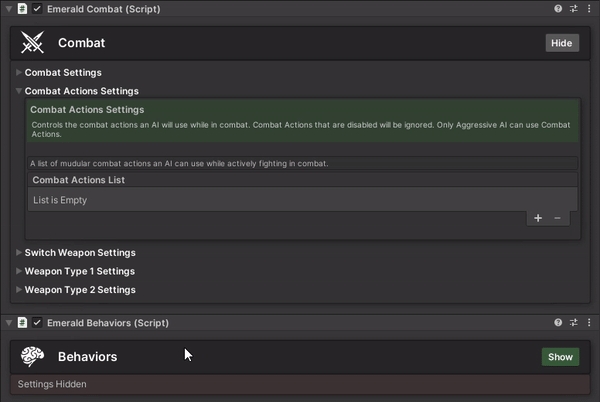Expand Weapon Type 1 Settings
Image resolution: width=600 pixels, height=402 pixels.
79,271
